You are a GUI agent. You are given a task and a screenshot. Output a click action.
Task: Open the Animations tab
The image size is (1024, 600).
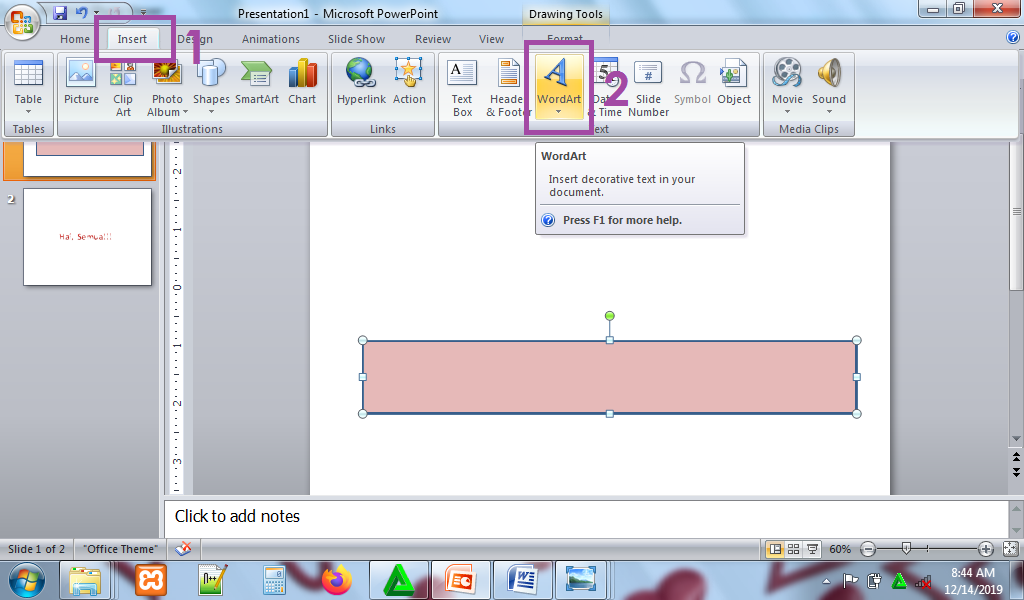(270, 39)
